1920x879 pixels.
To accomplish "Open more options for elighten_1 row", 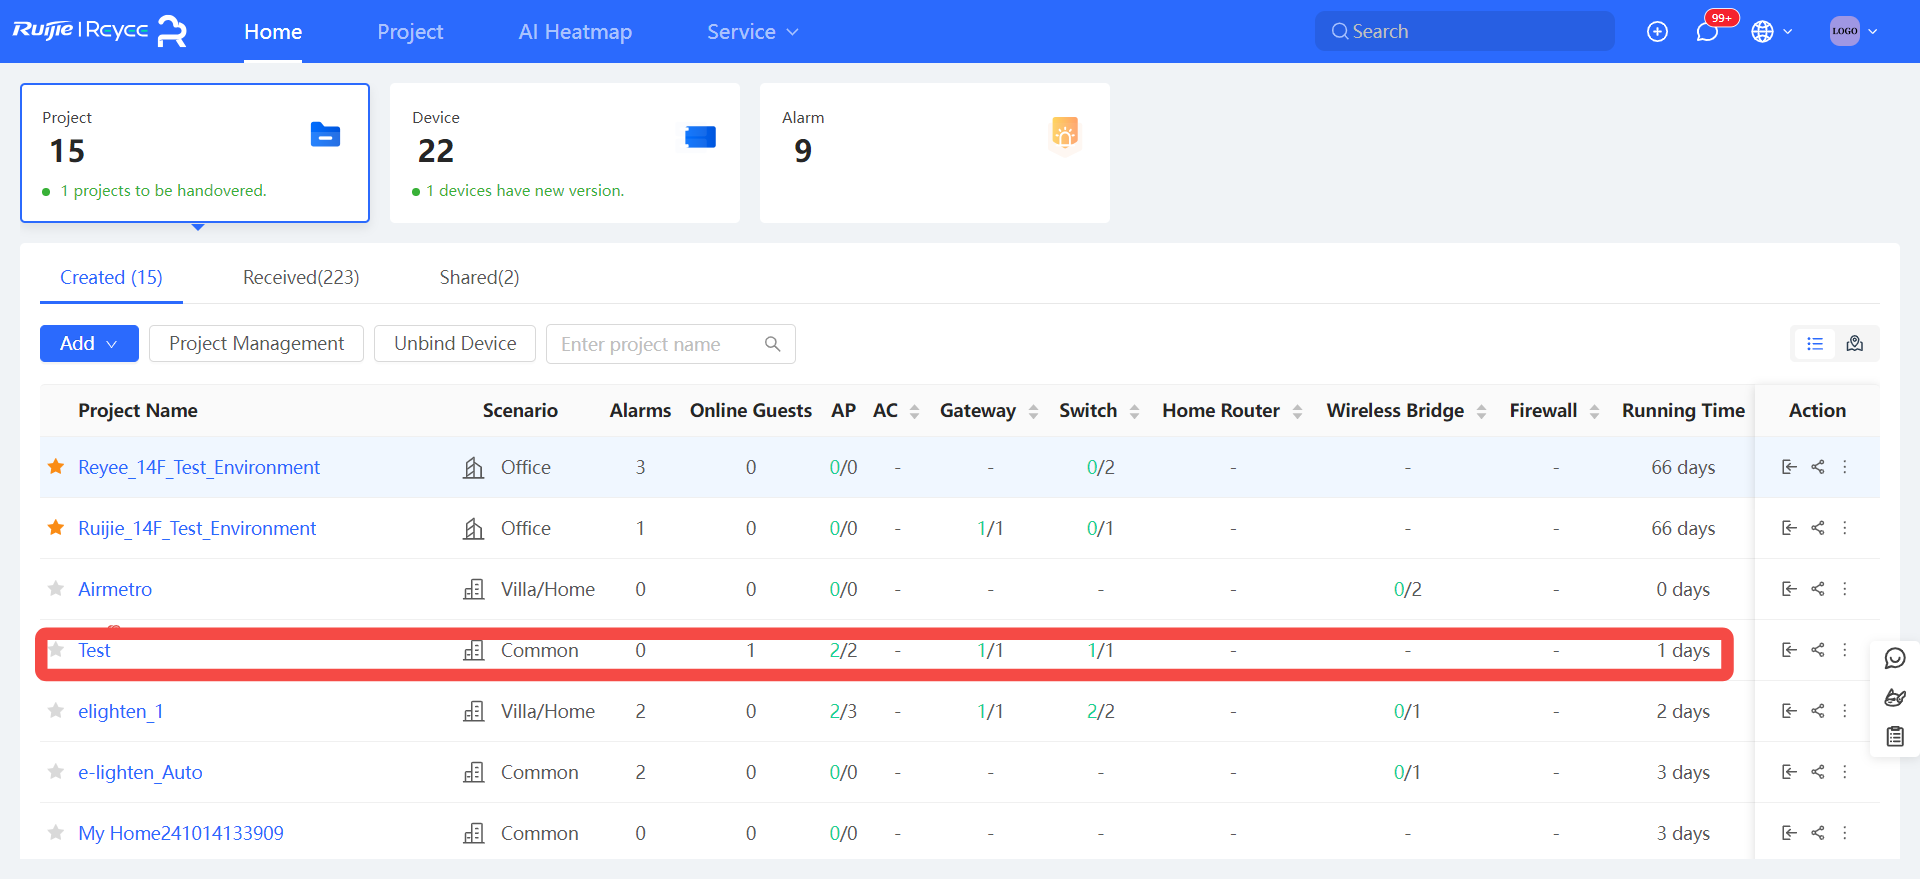I will (x=1845, y=711).
